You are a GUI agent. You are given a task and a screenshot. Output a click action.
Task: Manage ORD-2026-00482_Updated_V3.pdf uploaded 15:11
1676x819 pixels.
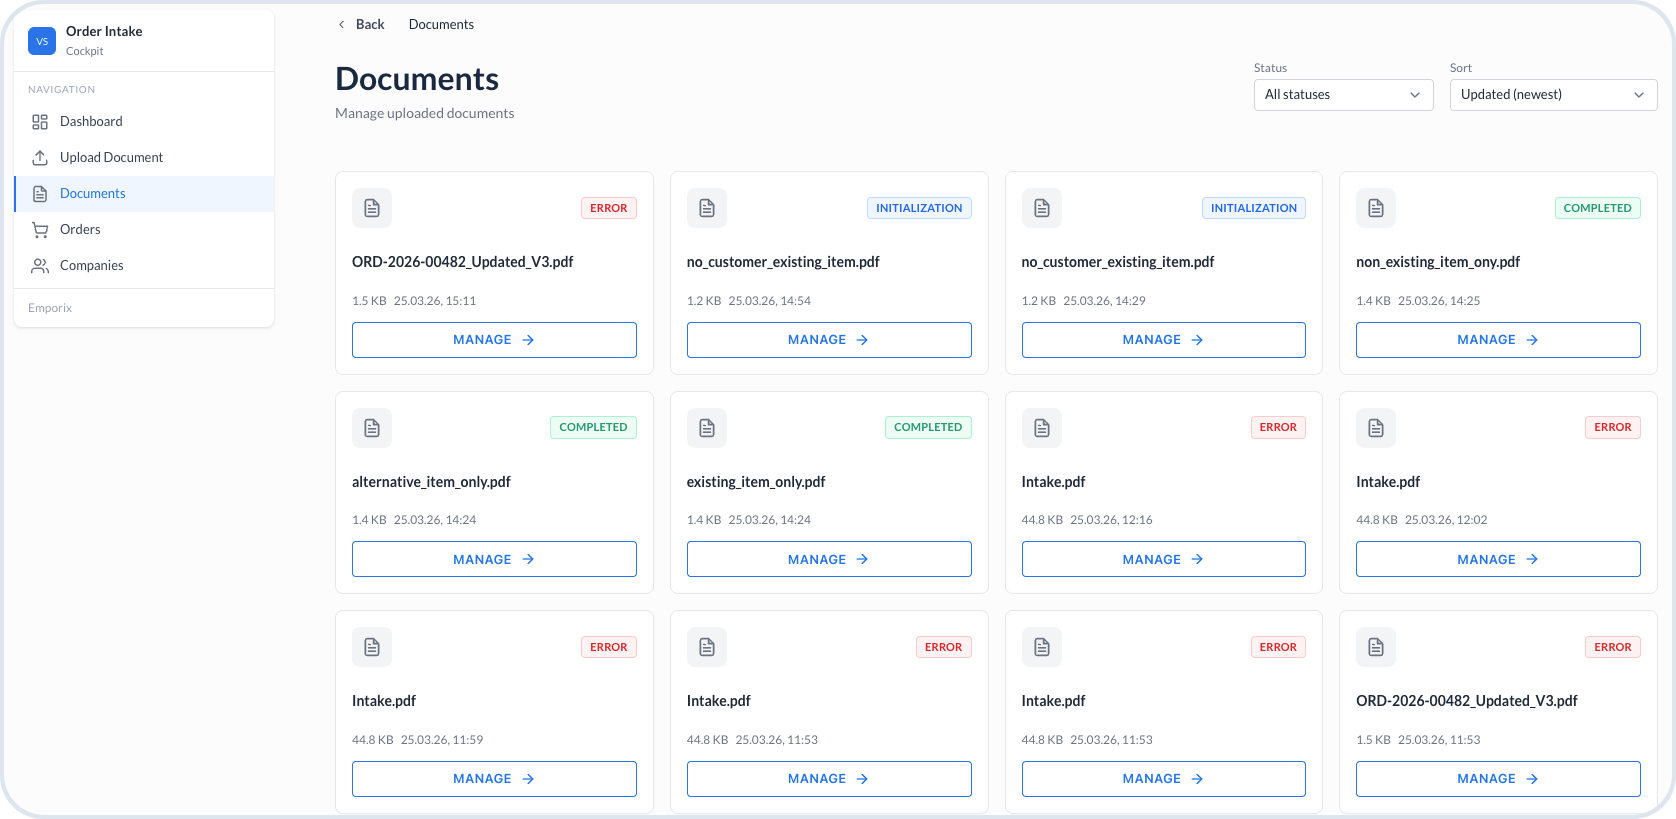[x=494, y=340]
